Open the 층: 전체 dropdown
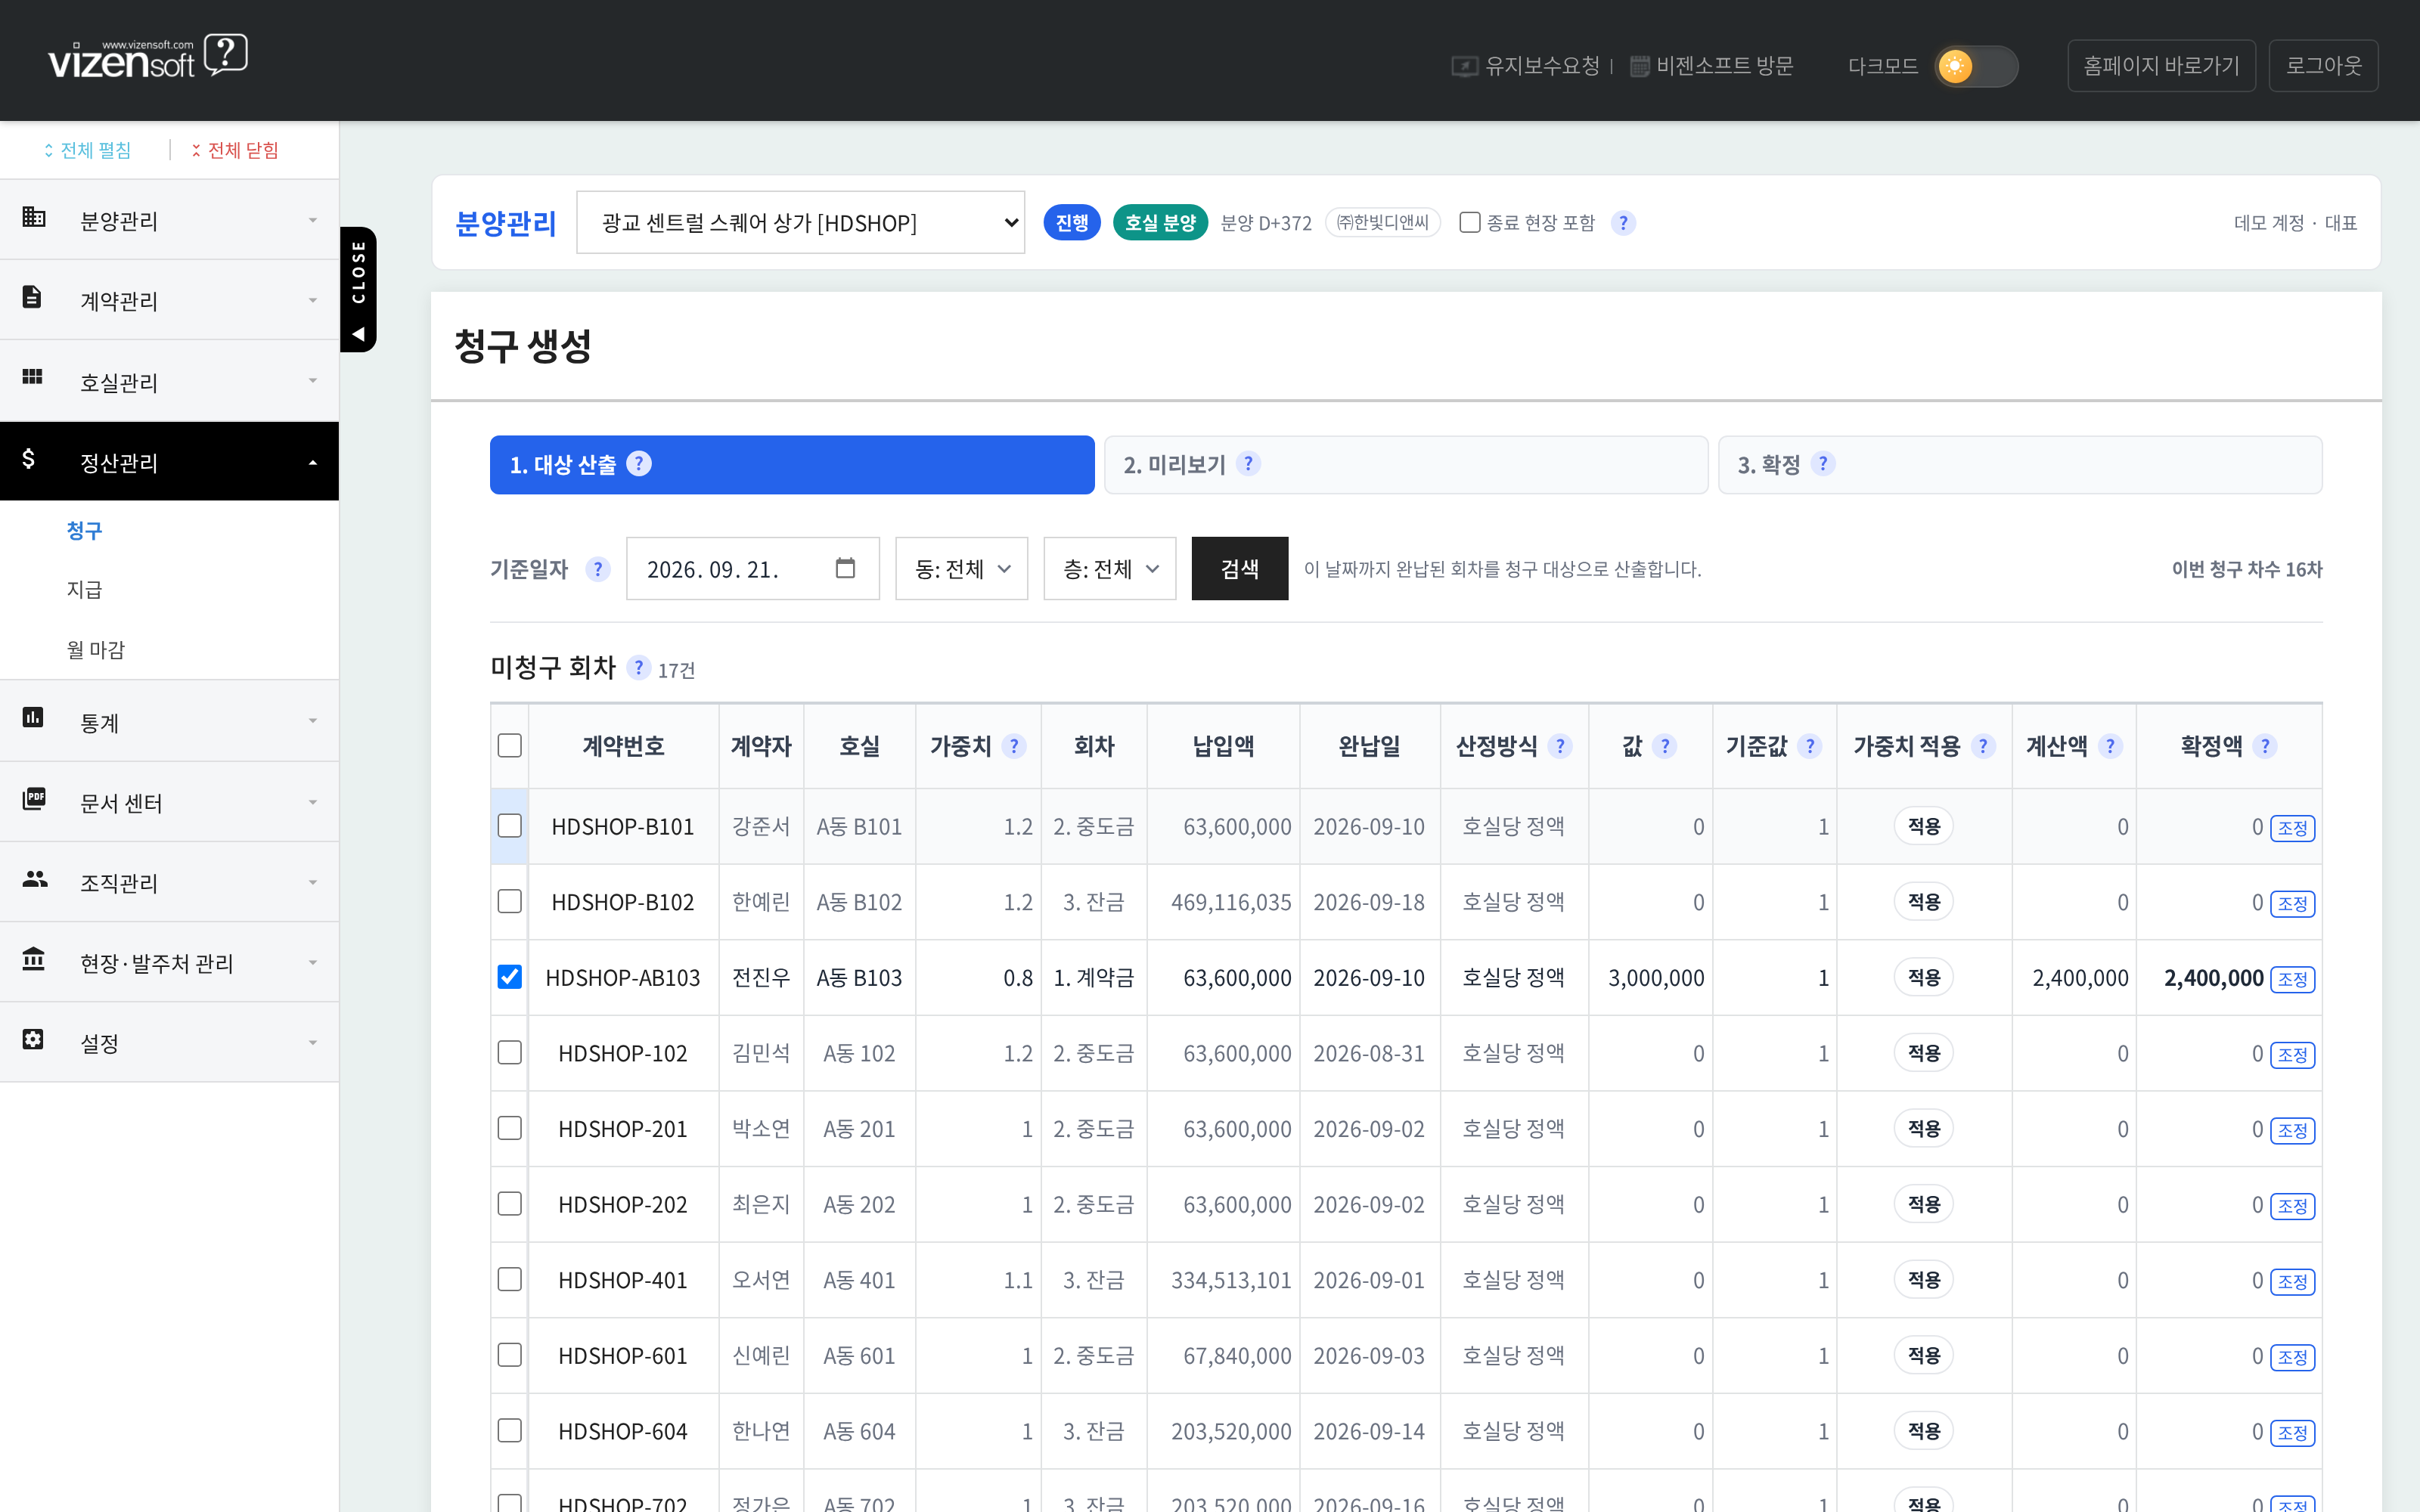Screen dimensions: 2420x1512 1109,569
